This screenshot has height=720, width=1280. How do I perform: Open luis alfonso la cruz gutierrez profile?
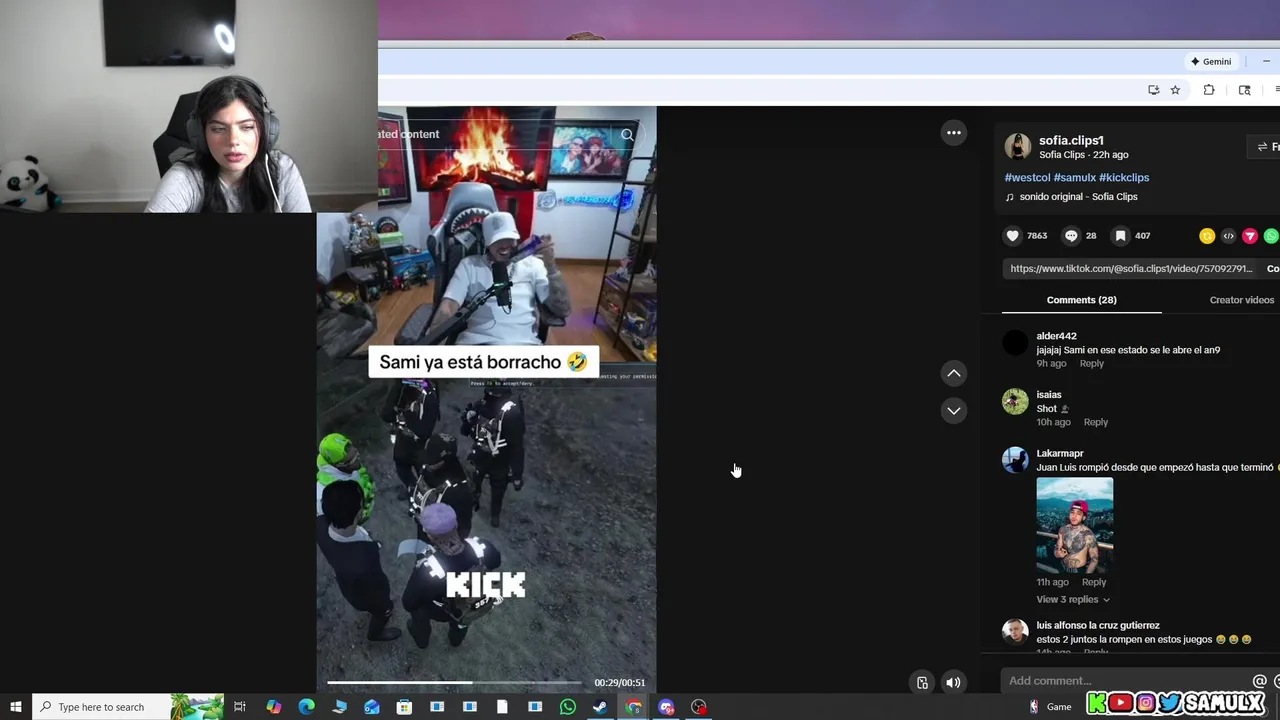(x=1098, y=626)
